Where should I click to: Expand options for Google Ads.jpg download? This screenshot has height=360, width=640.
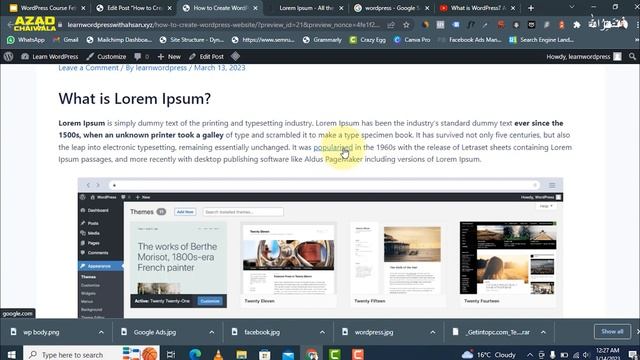tap(211, 332)
